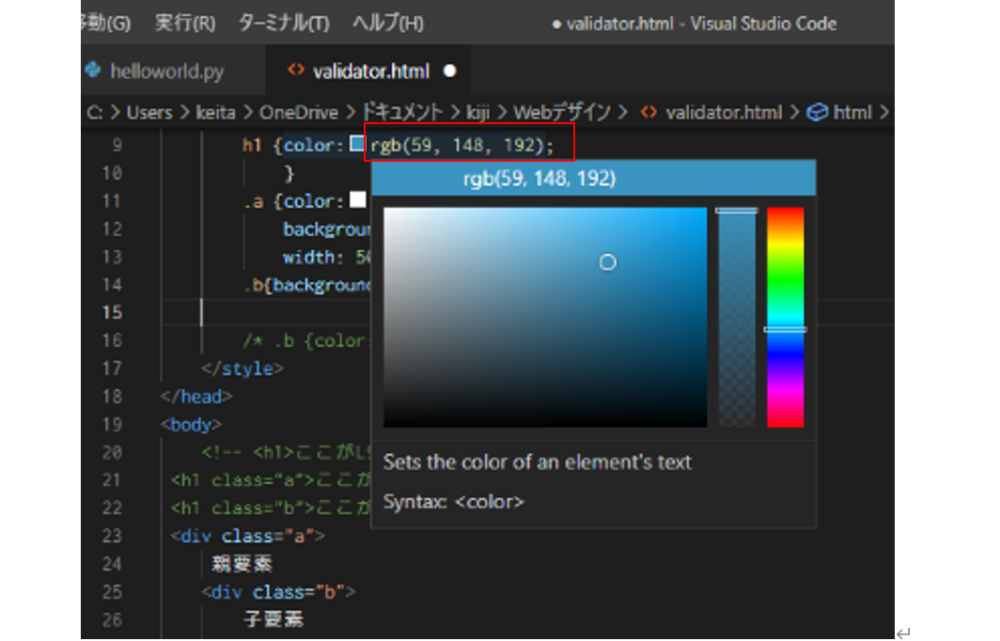Click the HTML icon on validator.html tab
1000x641 pixels.
point(296,70)
